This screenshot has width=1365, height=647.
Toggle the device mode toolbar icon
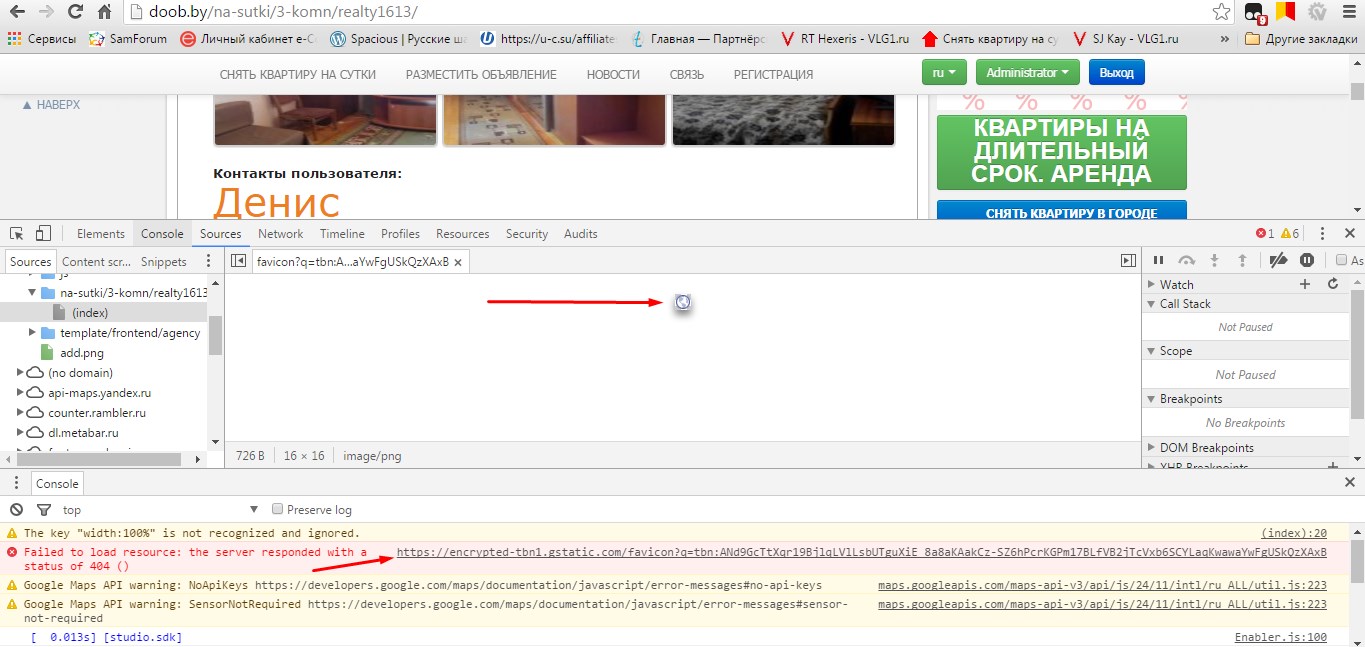pos(43,233)
